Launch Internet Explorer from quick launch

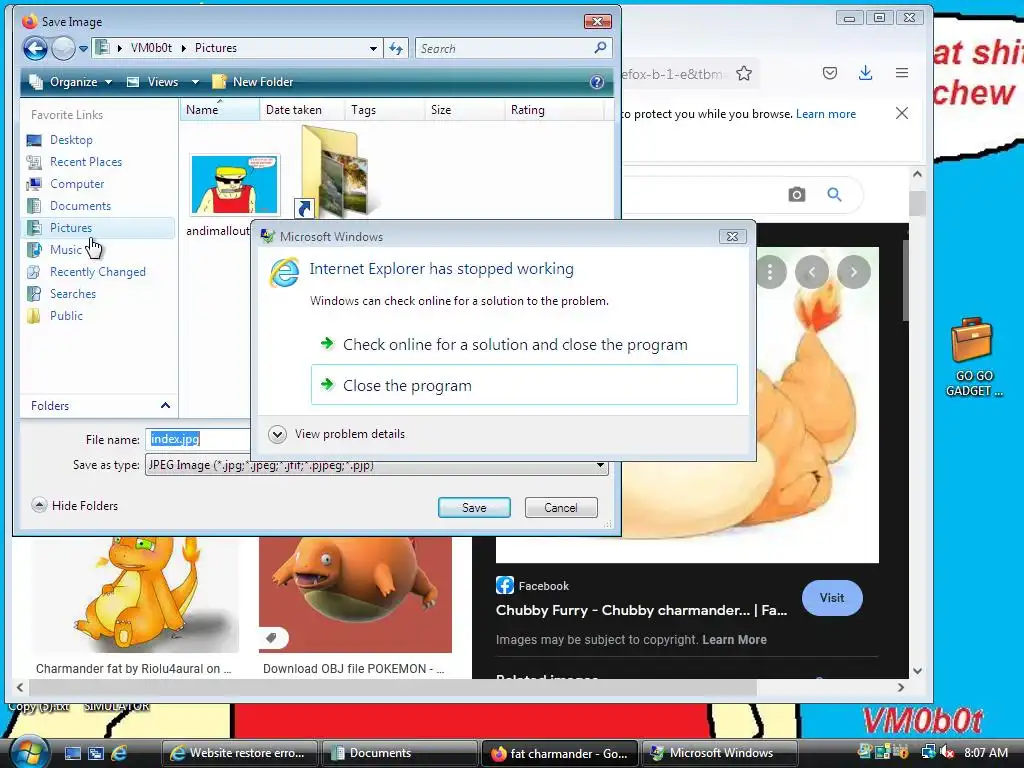pos(119,753)
